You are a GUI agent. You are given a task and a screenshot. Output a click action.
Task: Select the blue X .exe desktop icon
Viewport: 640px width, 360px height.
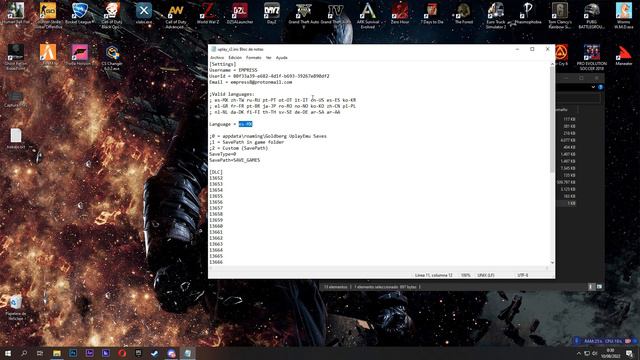144,13
